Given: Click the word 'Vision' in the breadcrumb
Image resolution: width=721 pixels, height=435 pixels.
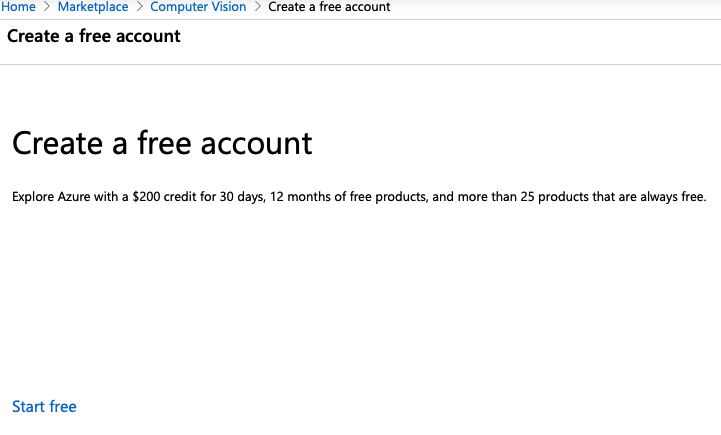Looking at the screenshot, I should [225, 7].
